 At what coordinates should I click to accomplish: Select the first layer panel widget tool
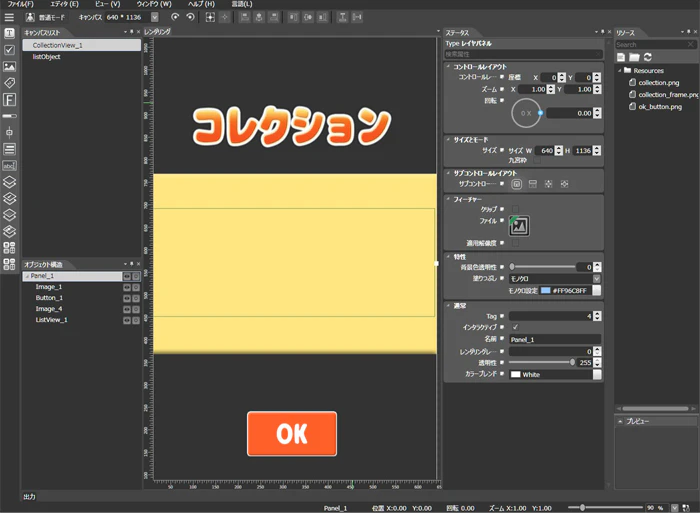pyautogui.click(x=9, y=182)
